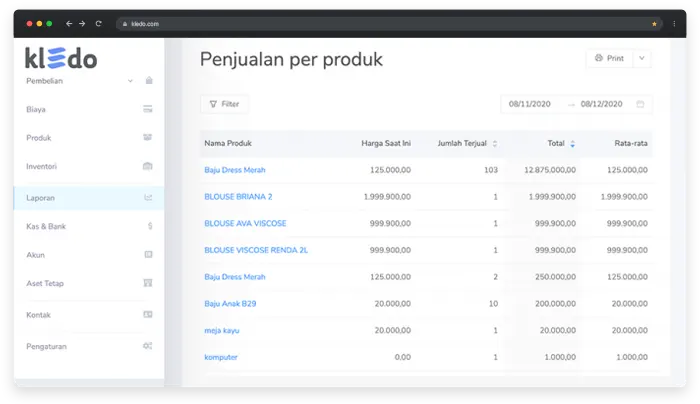Screen dimensions: 700x404
Task: Click the Pengaturan gear icon
Action: pyautogui.click(x=148, y=346)
